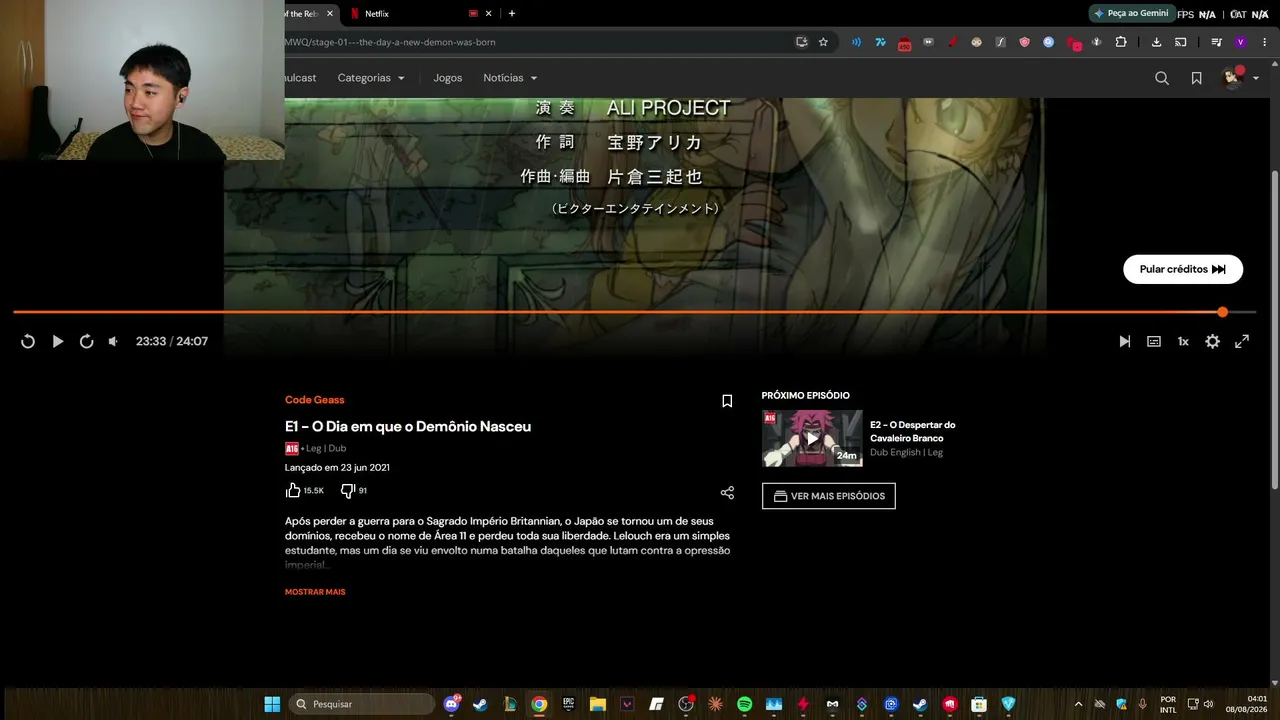Close the Code Geass browser tab
Screen dimensions: 1280x720
pyautogui.click(x=330, y=14)
